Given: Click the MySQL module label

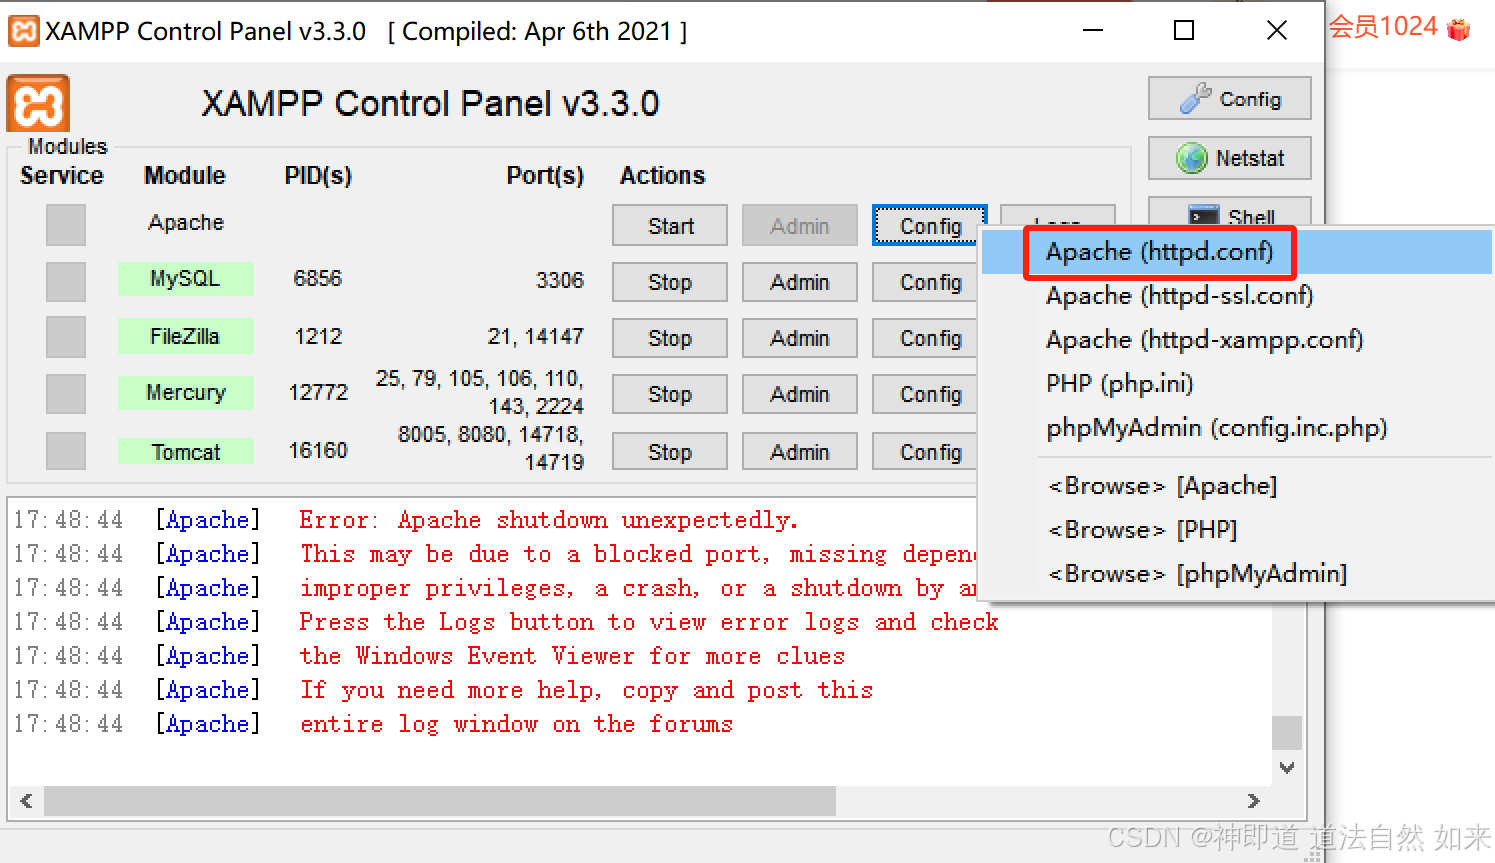Looking at the screenshot, I should point(185,279).
